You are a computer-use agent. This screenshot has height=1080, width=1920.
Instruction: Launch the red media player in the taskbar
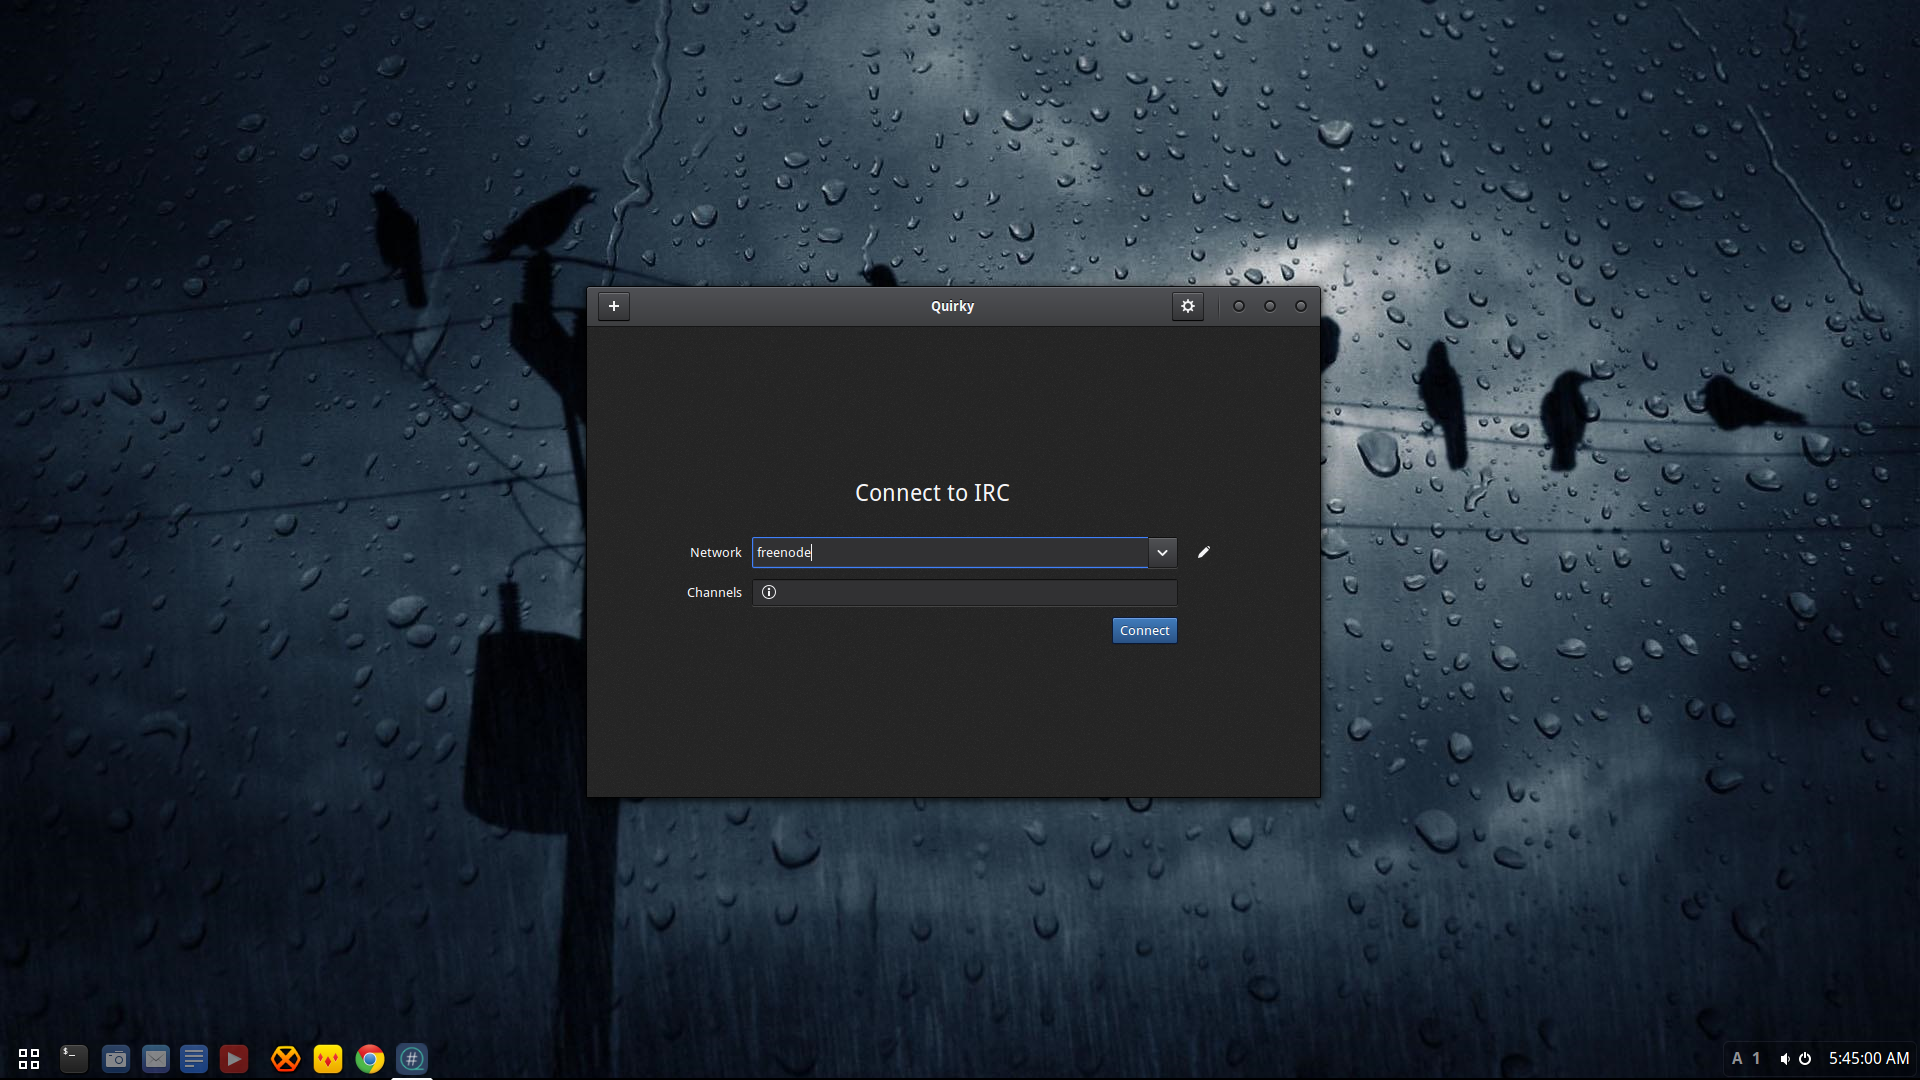[x=233, y=1058]
